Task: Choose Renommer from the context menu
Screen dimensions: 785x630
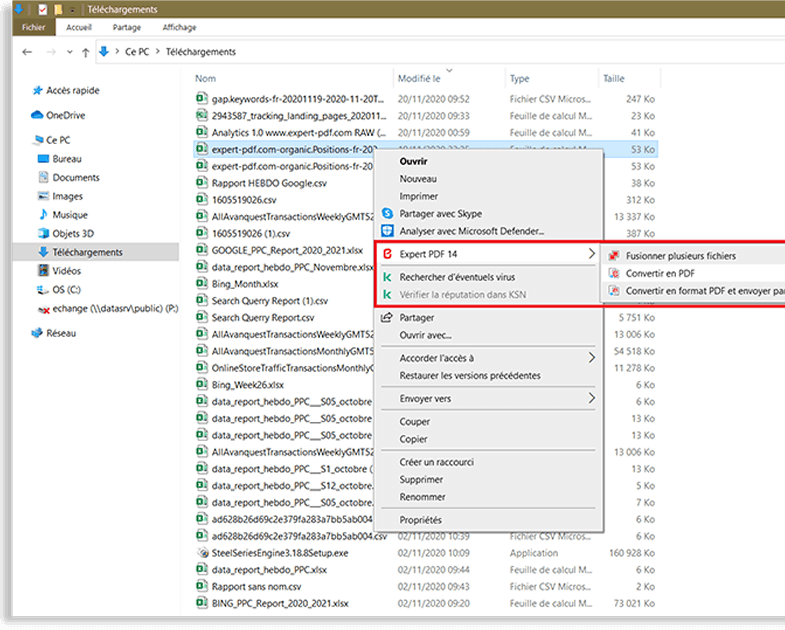Action: (423, 497)
